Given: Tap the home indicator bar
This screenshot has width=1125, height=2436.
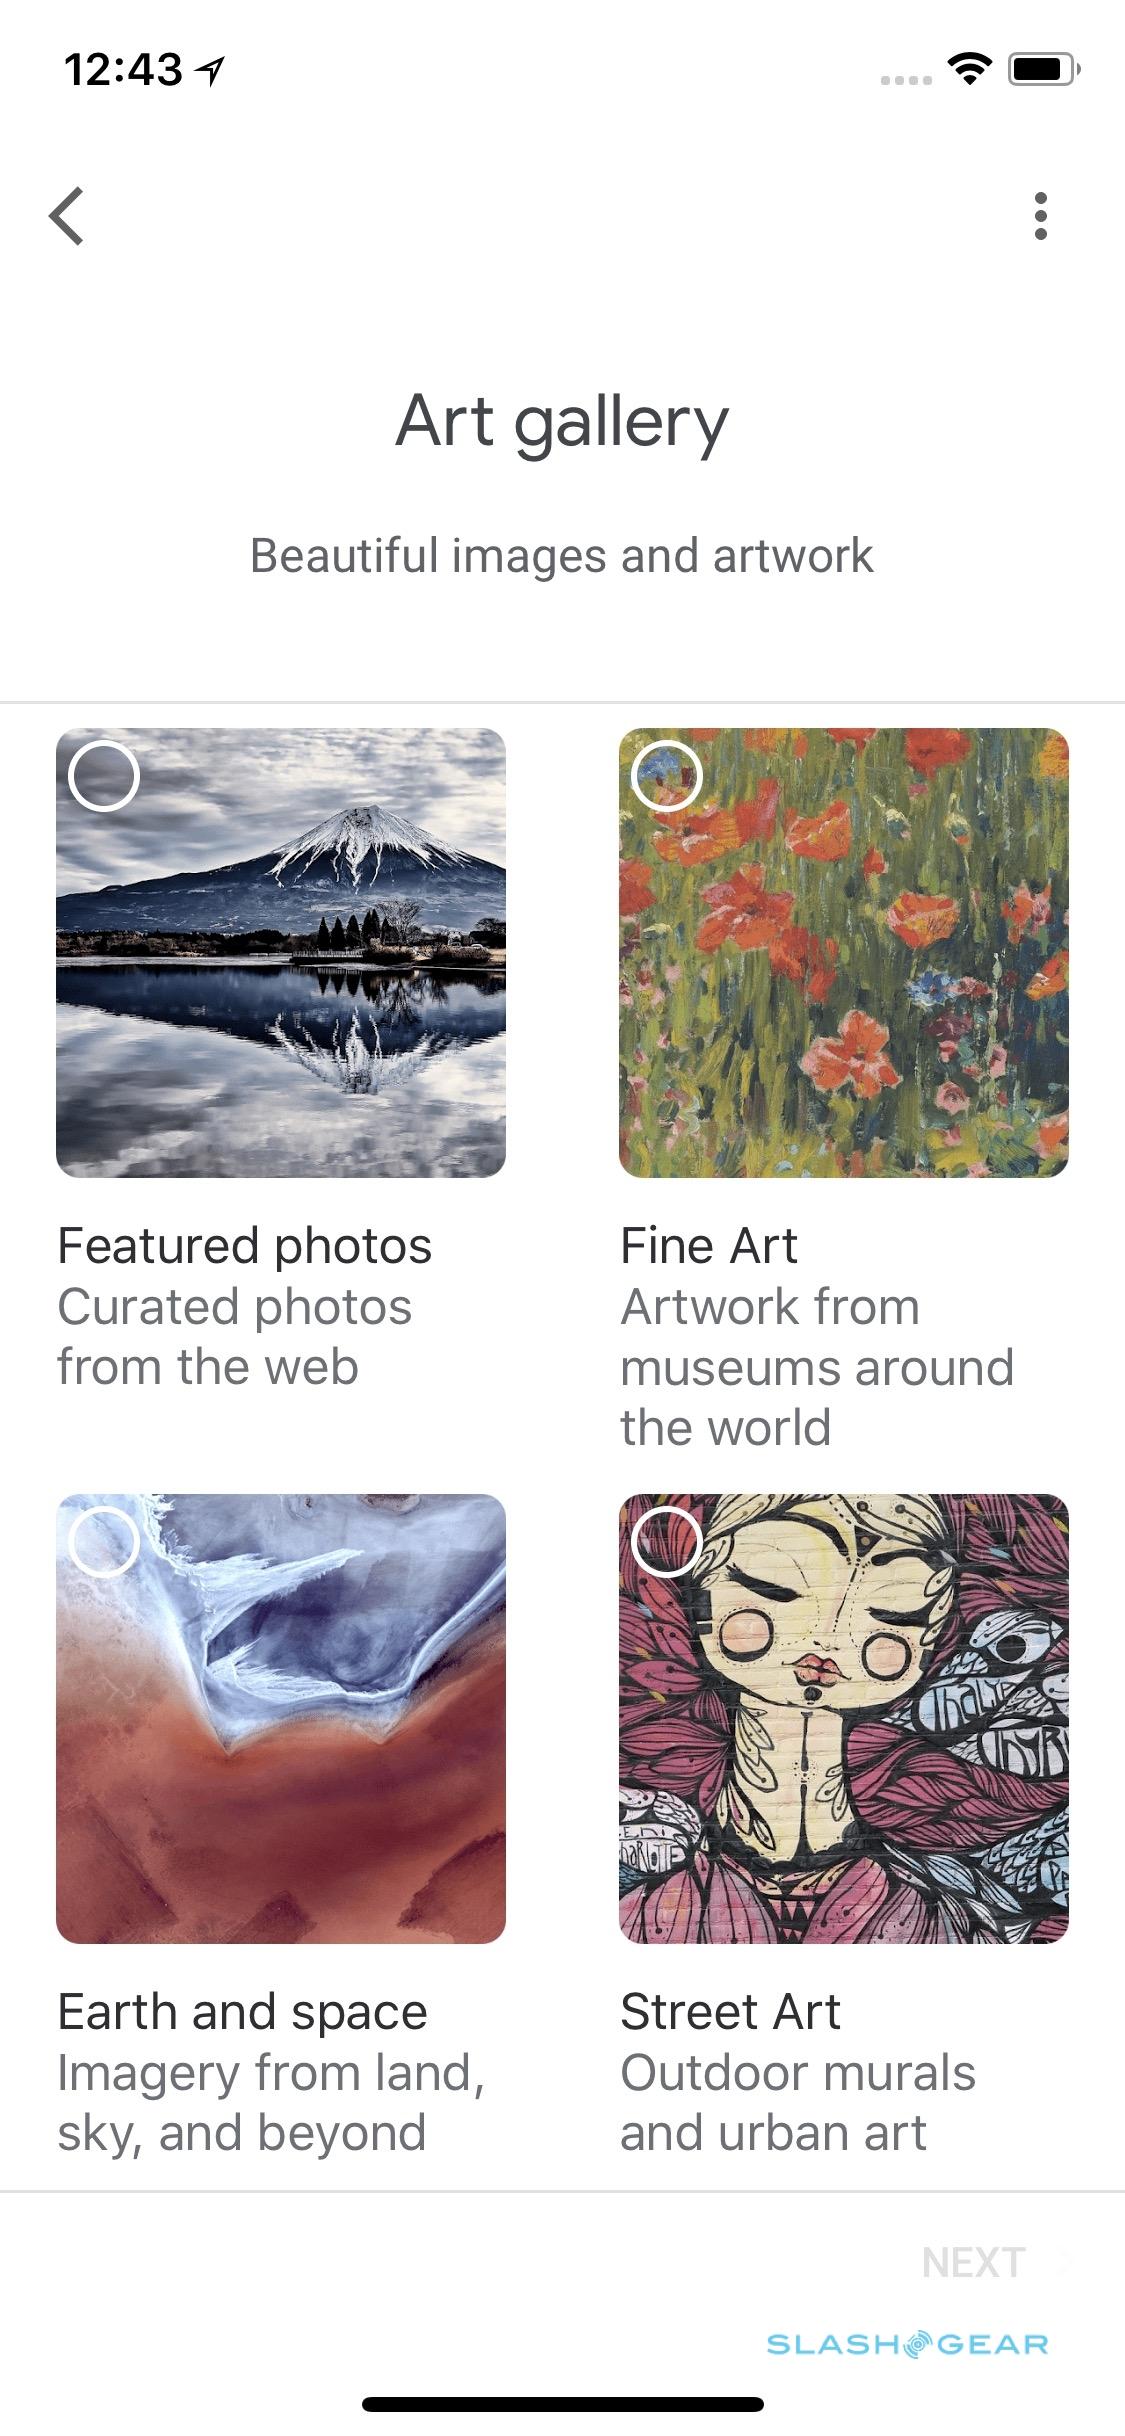Looking at the screenshot, I should (x=563, y=2404).
